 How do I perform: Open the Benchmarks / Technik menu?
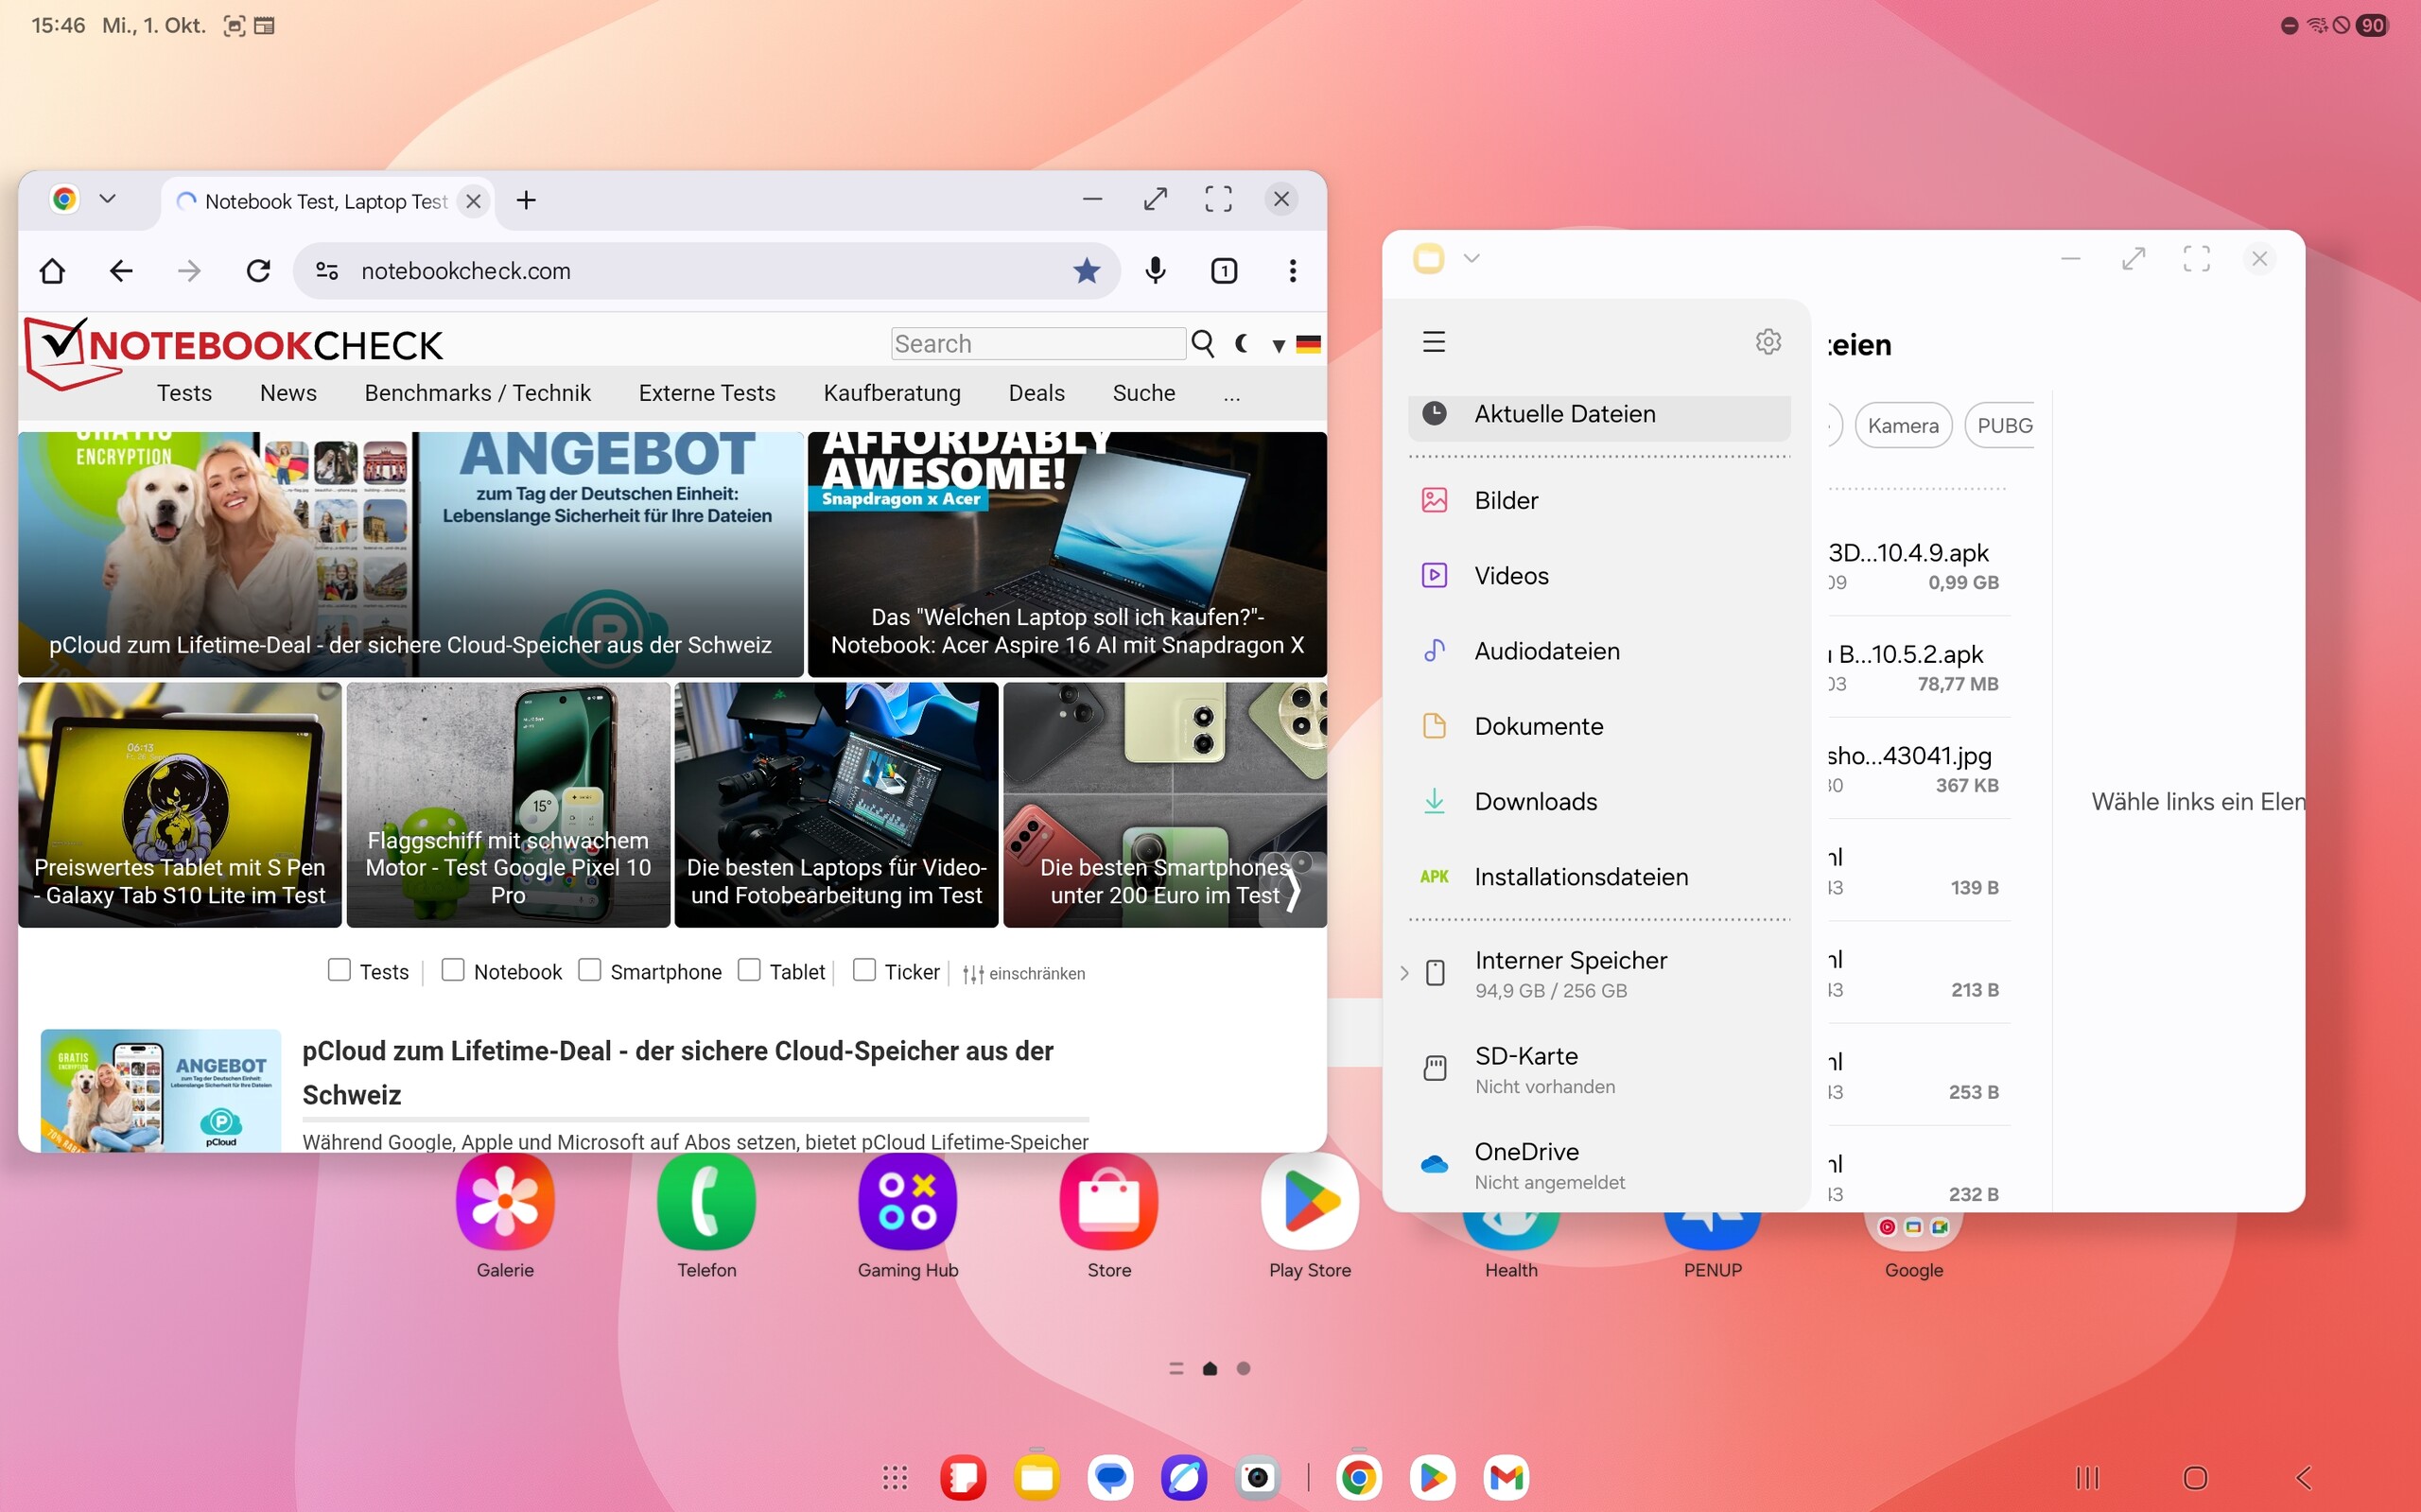(477, 393)
